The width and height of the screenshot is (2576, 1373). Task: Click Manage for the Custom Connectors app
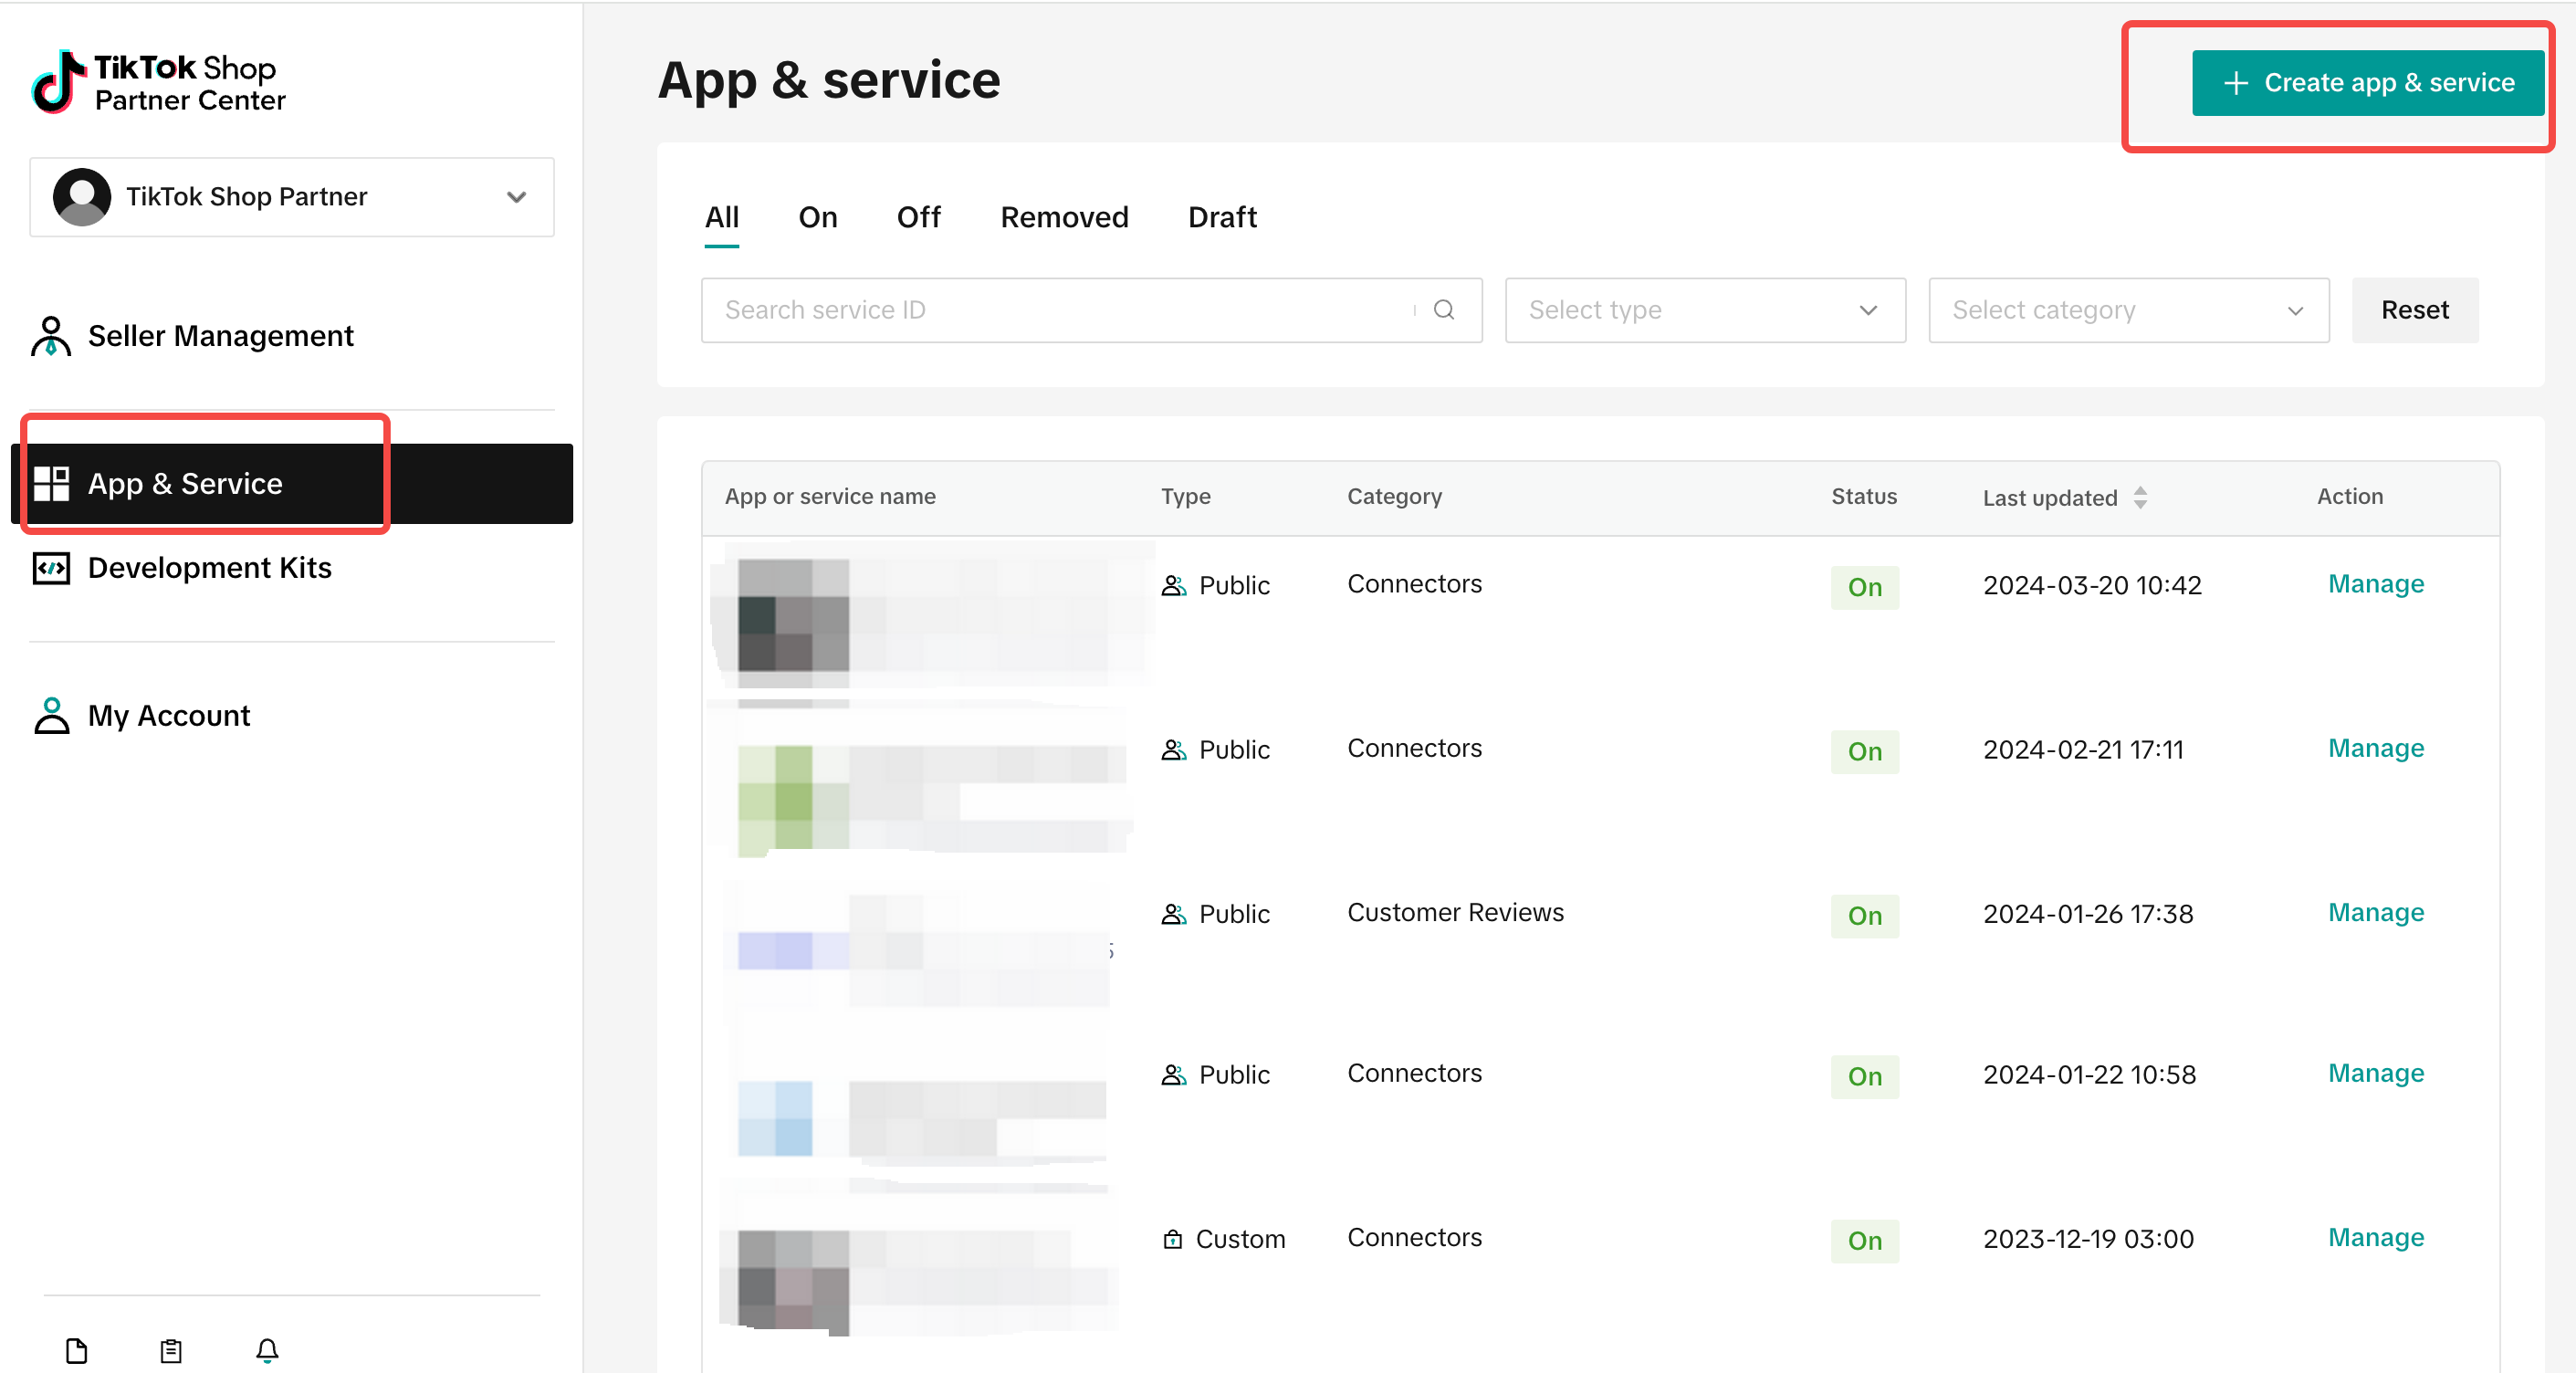click(2375, 1237)
